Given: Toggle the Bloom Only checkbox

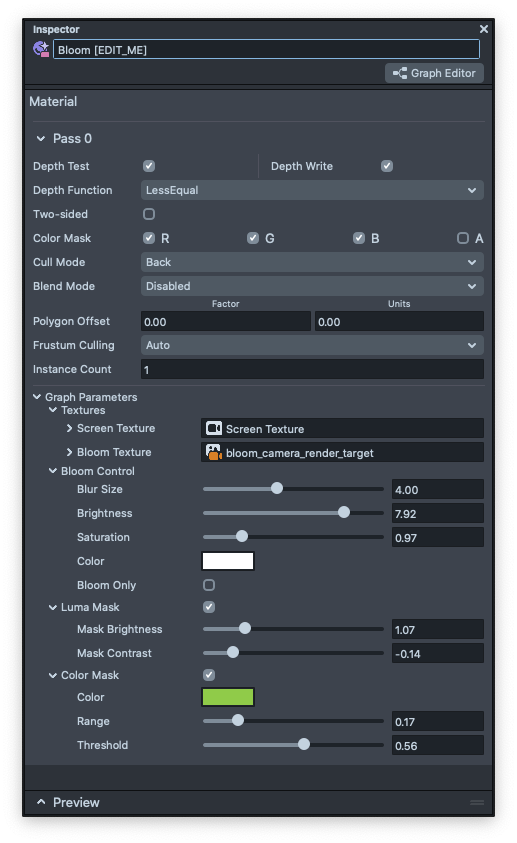Looking at the screenshot, I should point(209,585).
